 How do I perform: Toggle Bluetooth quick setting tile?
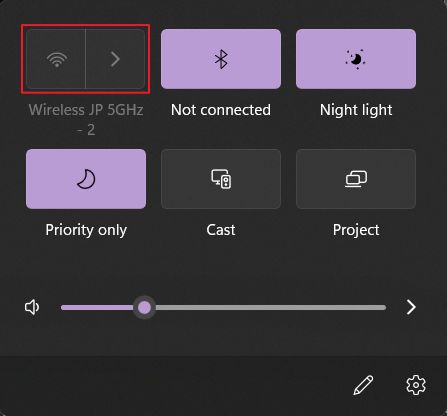pyautogui.click(x=221, y=59)
